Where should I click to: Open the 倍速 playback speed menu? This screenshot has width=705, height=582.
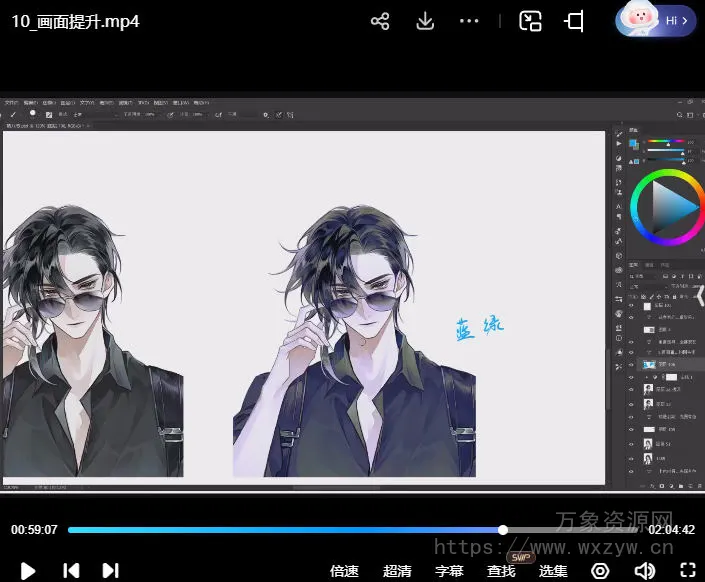pos(344,571)
